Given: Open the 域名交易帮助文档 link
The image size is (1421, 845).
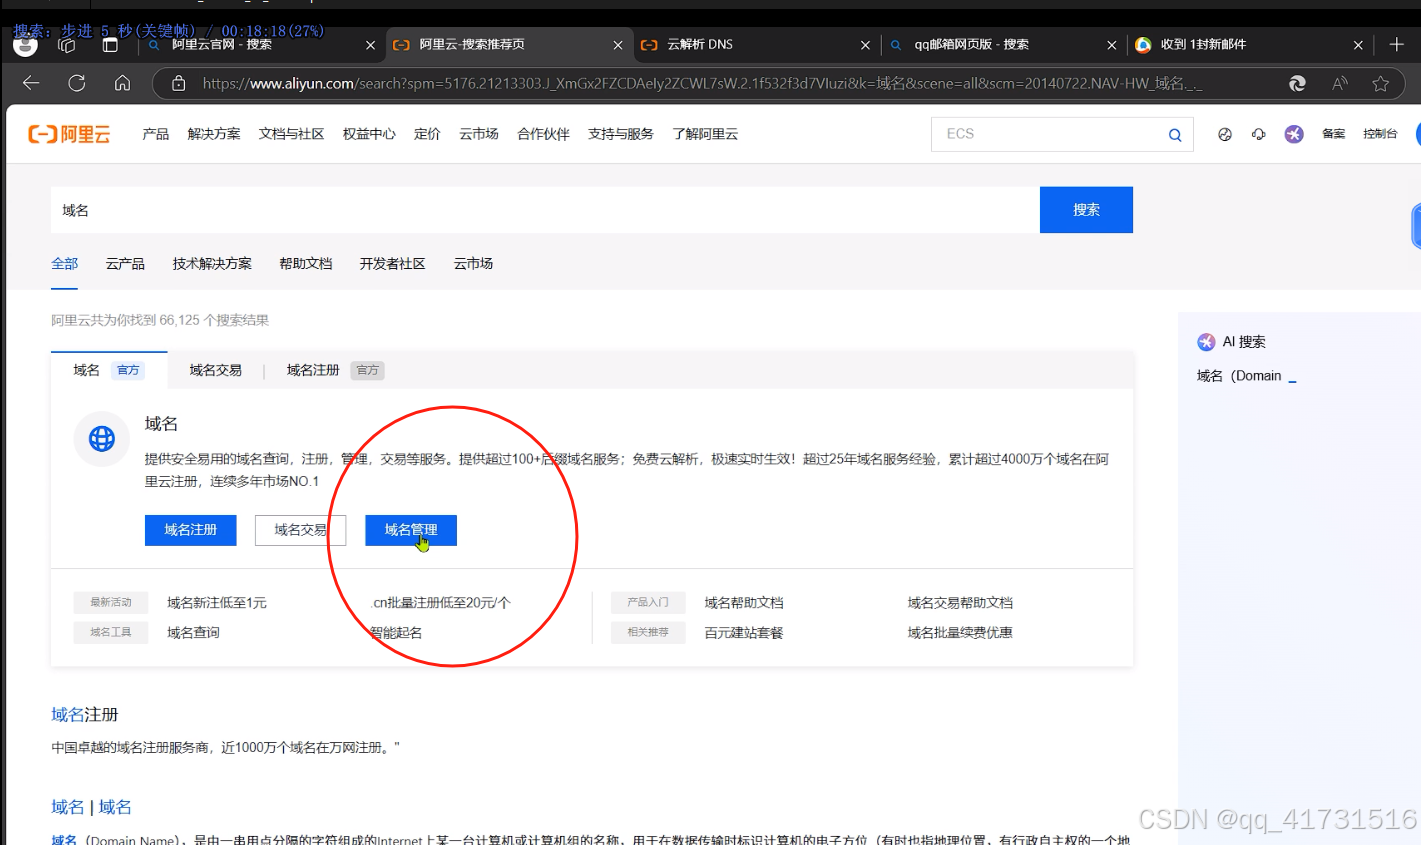Looking at the screenshot, I should pyautogui.click(x=960, y=603).
